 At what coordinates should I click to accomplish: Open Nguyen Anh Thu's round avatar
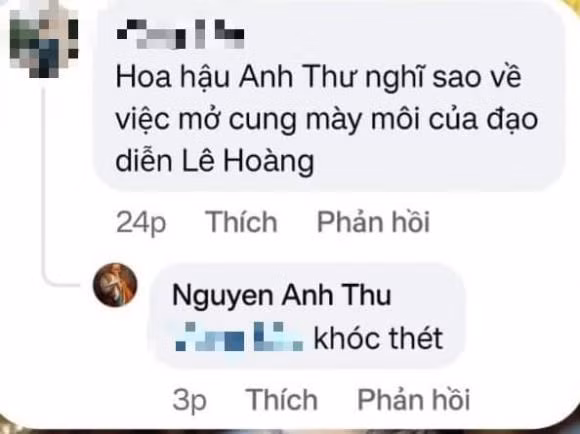click(115, 285)
